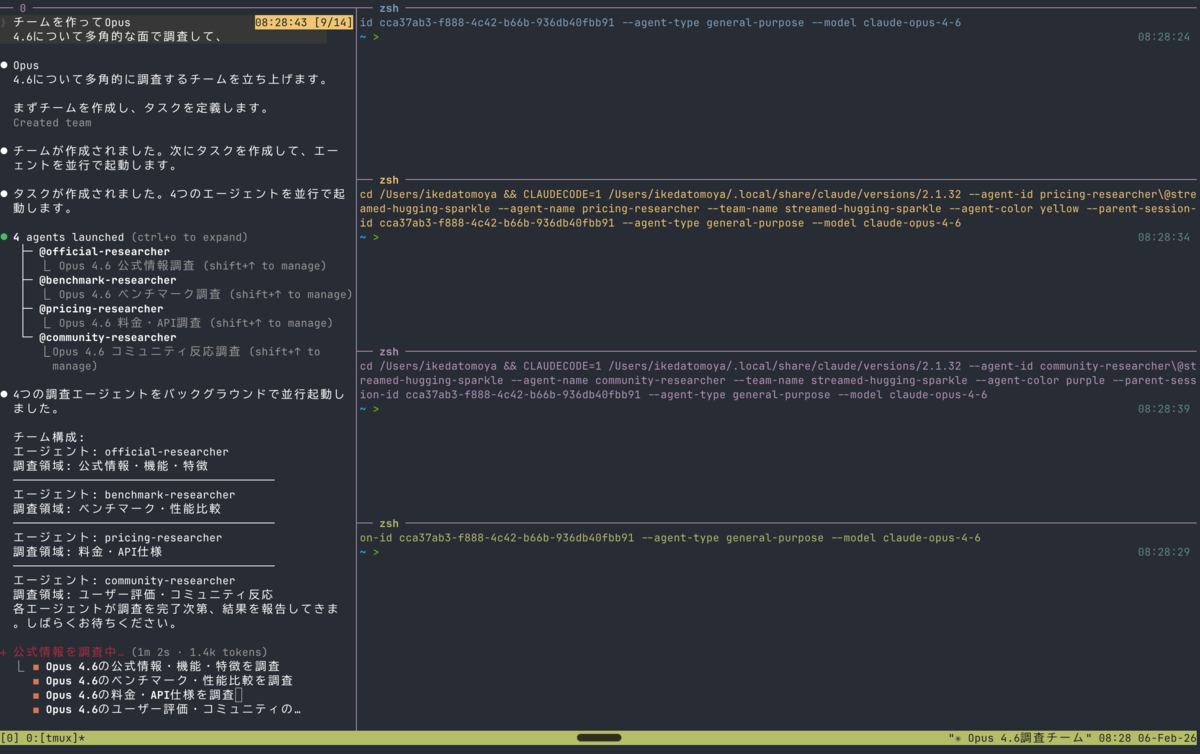Viewport: 1200px width, 754px height.
Task: Click the shell prompt beside timestamp 08:28:39
Action: click(x=369, y=410)
